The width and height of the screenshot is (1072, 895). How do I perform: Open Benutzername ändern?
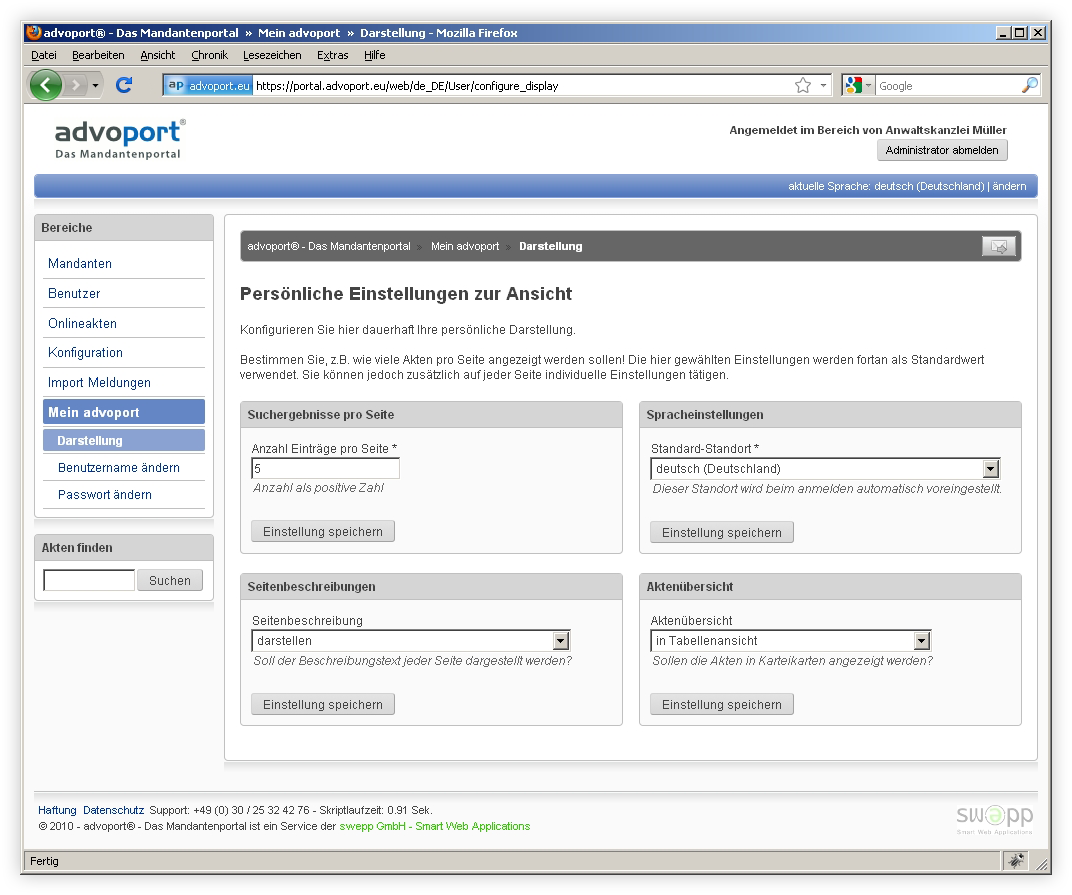119,468
